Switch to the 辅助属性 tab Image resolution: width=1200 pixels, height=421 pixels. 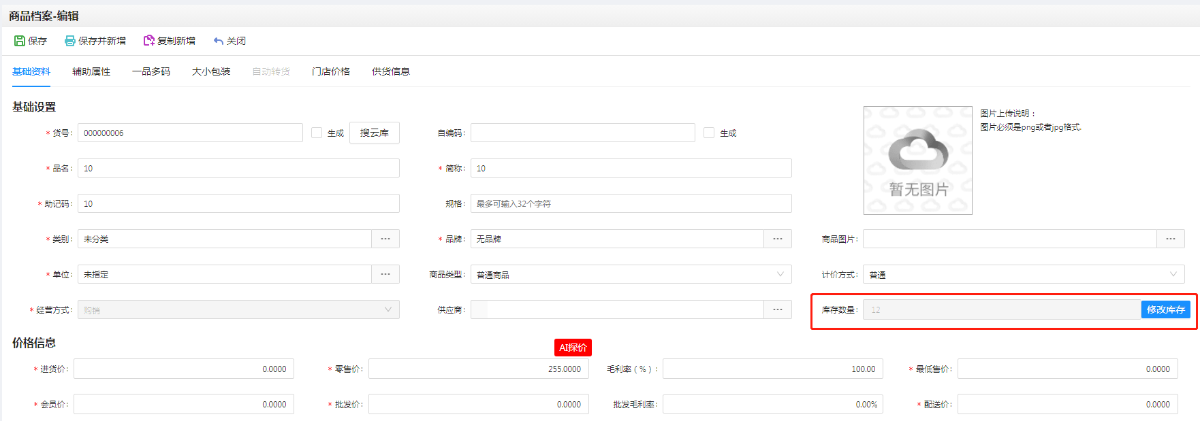91,71
